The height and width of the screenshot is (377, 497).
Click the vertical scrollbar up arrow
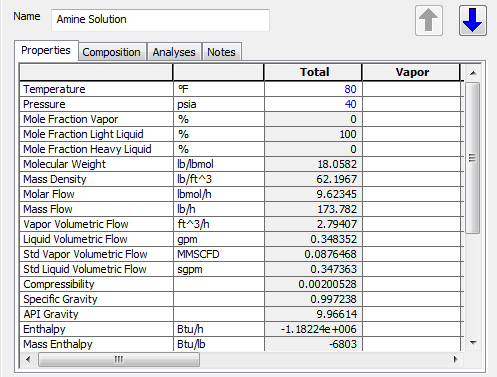473,73
